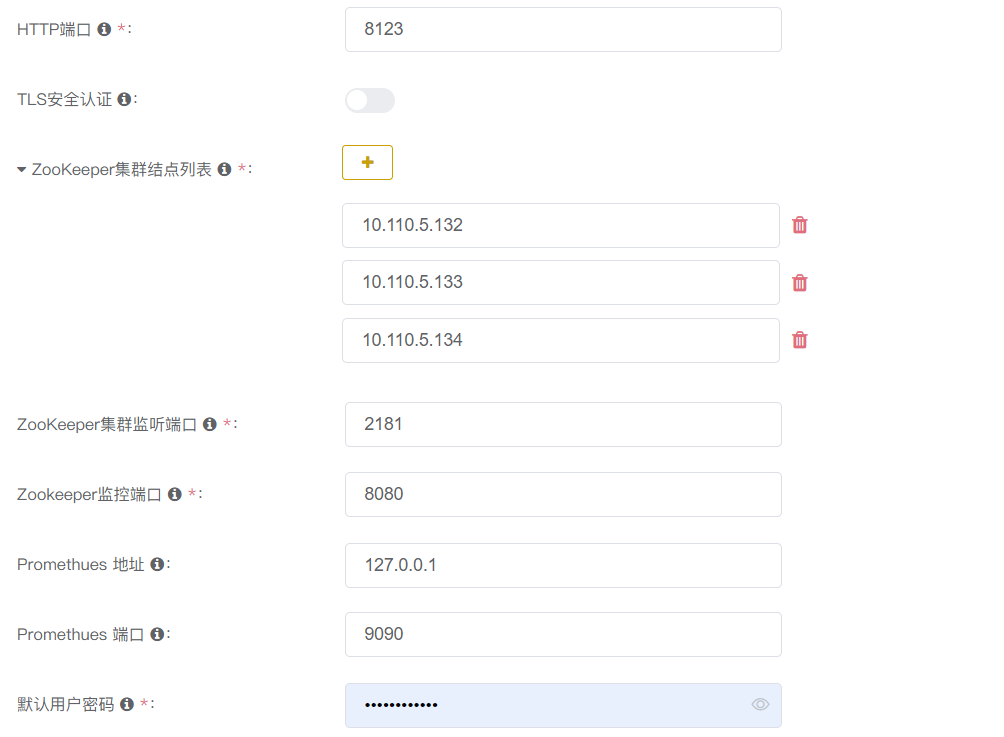Show the default user password
Viewport: 1004px width, 737px height.
[760, 705]
